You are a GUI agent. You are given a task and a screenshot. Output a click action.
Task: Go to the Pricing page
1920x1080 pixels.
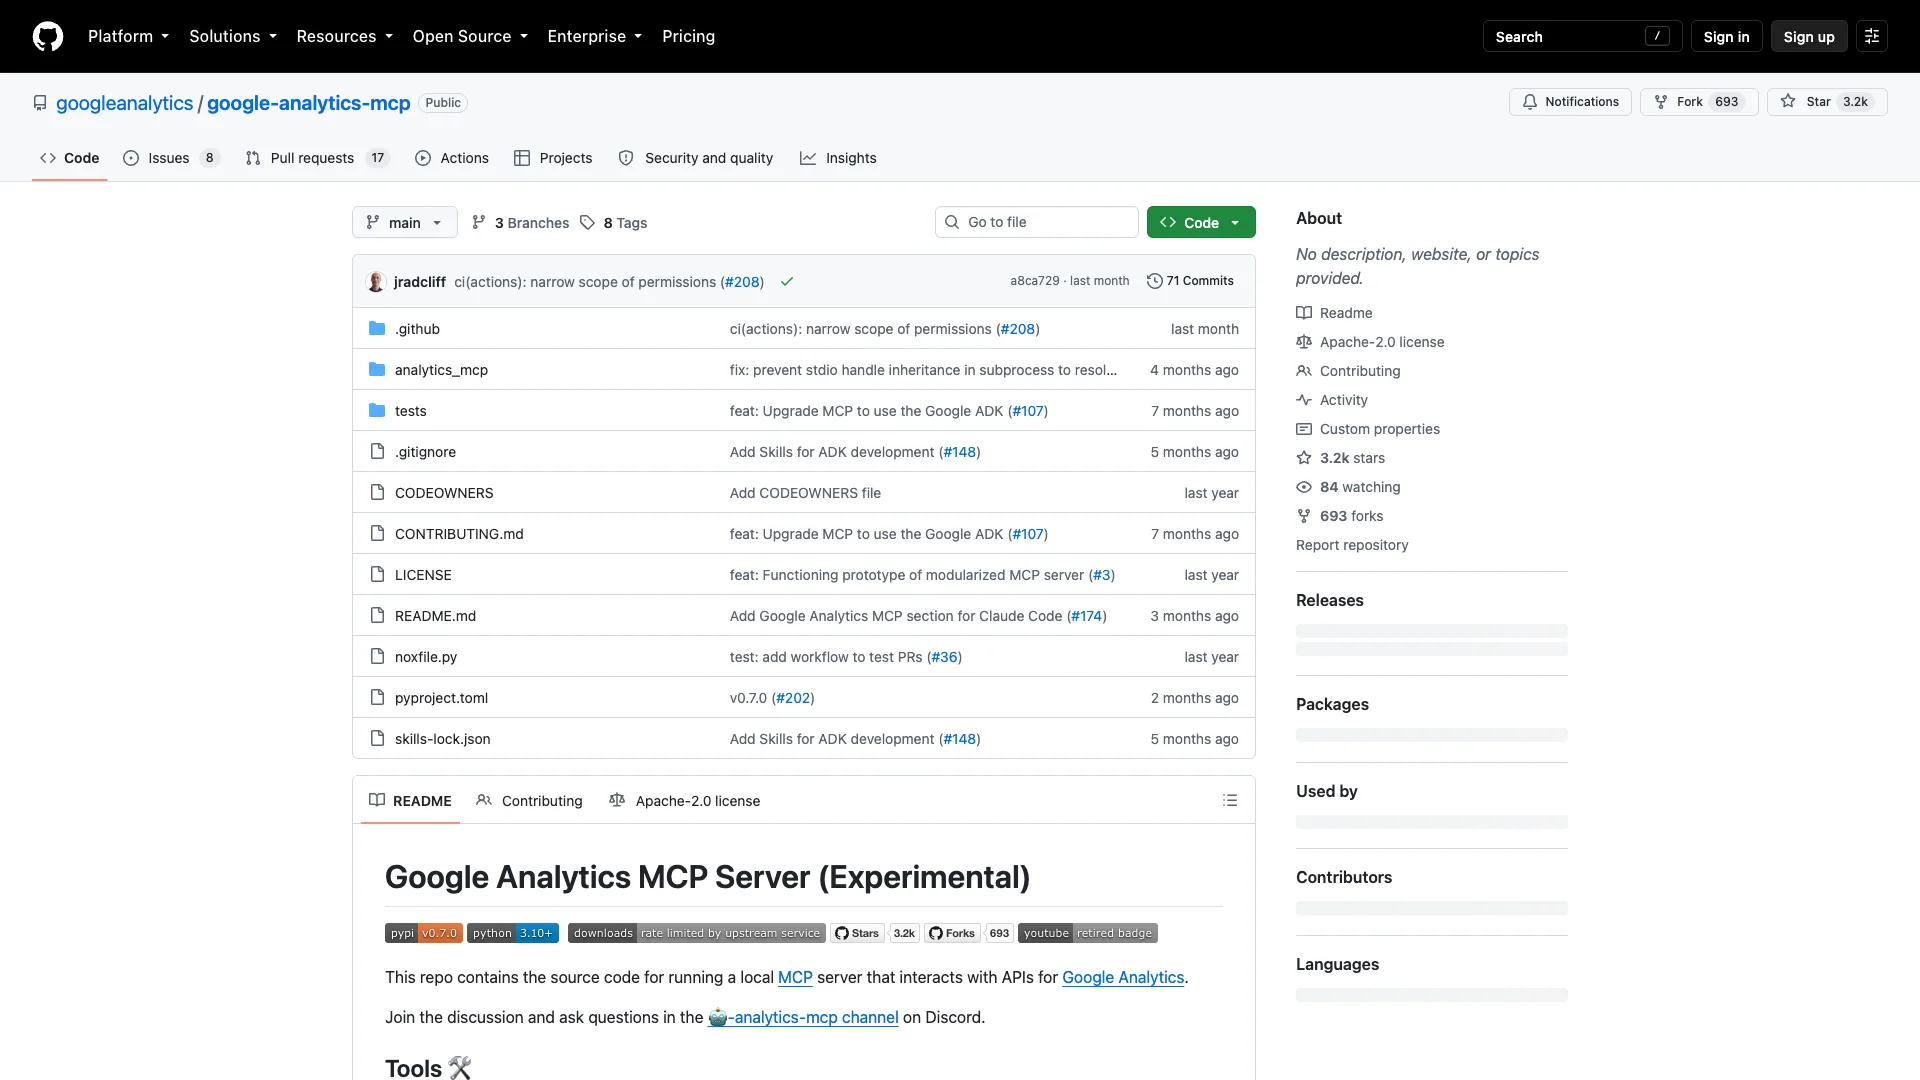click(x=688, y=36)
